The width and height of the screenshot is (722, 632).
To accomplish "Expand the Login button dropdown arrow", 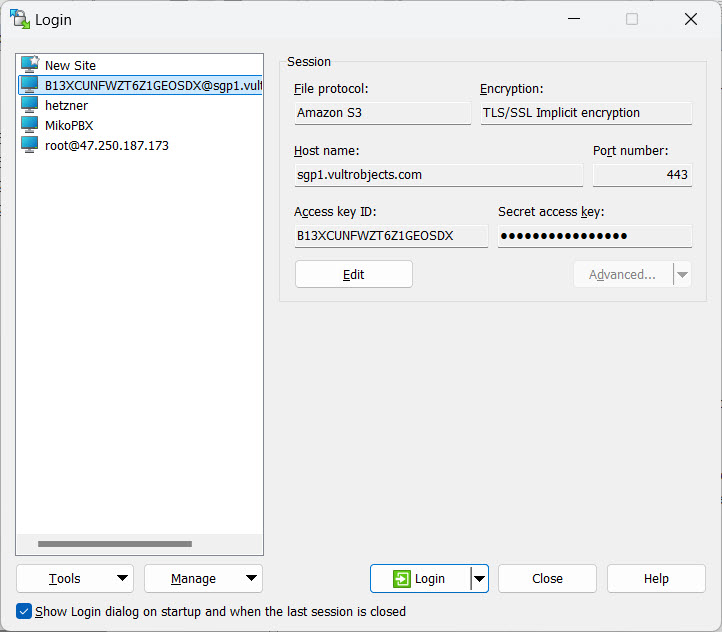I will tap(480, 579).
